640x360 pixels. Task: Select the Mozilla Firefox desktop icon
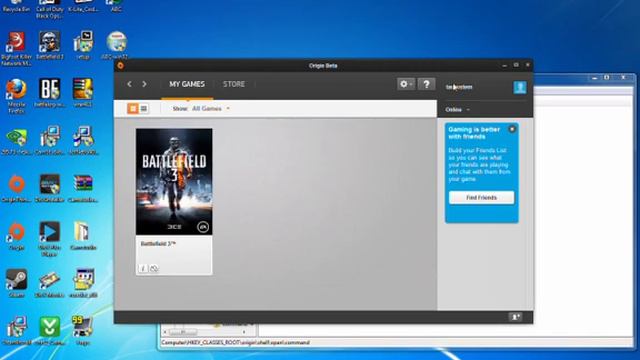click(16, 96)
